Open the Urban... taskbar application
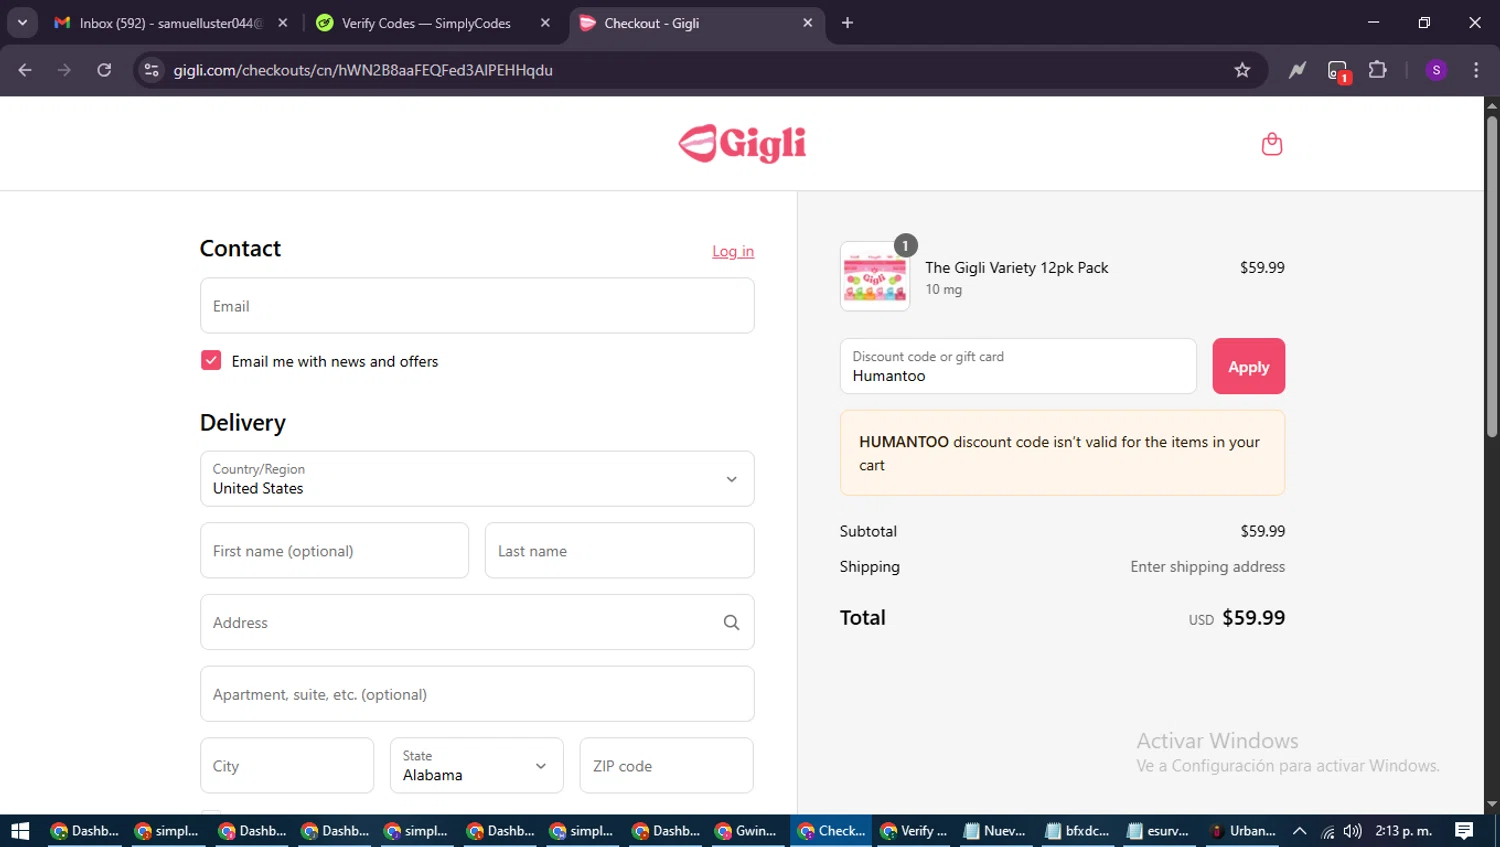 tap(1242, 831)
